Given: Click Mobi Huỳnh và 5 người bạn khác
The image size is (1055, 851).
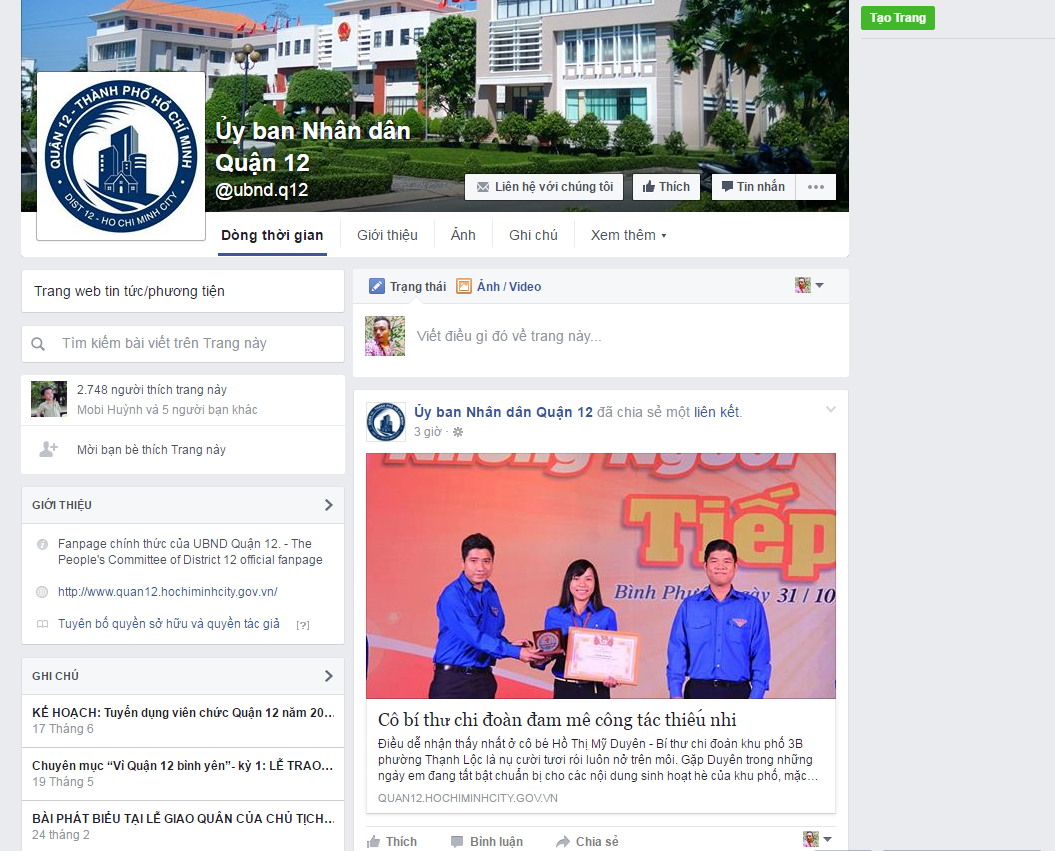Looking at the screenshot, I should pos(167,410).
